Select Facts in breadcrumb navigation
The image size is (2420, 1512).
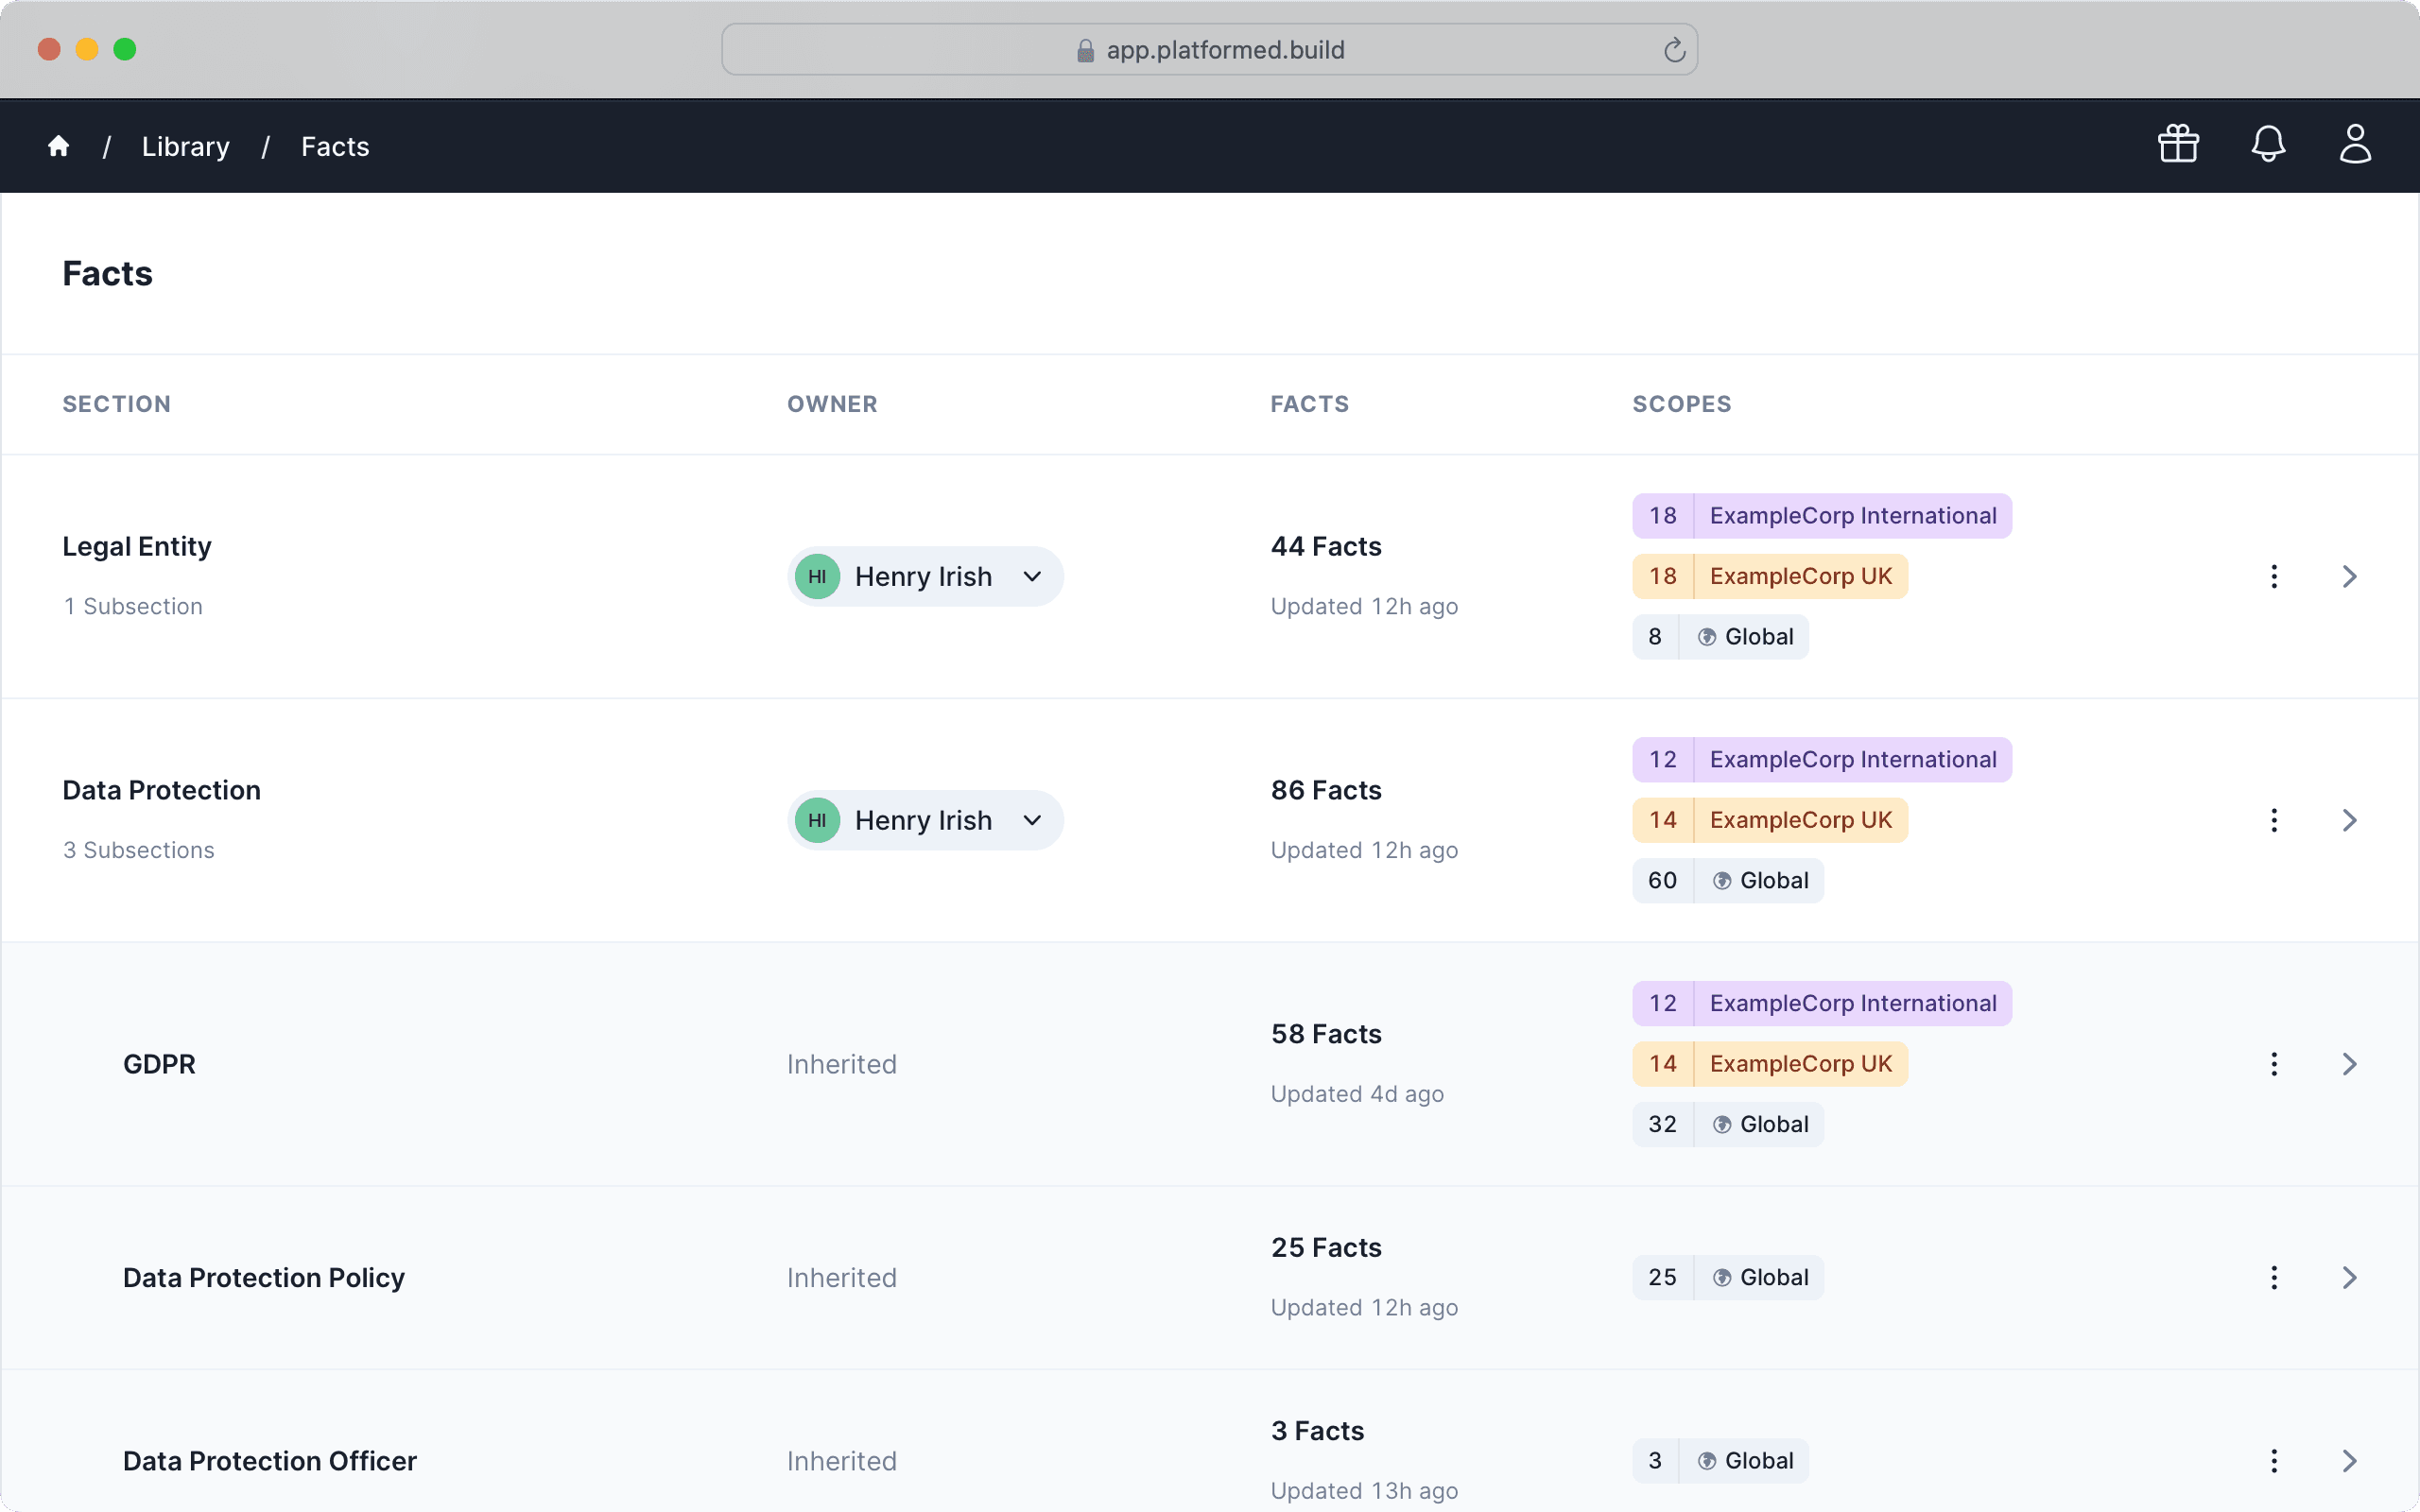click(x=335, y=147)
